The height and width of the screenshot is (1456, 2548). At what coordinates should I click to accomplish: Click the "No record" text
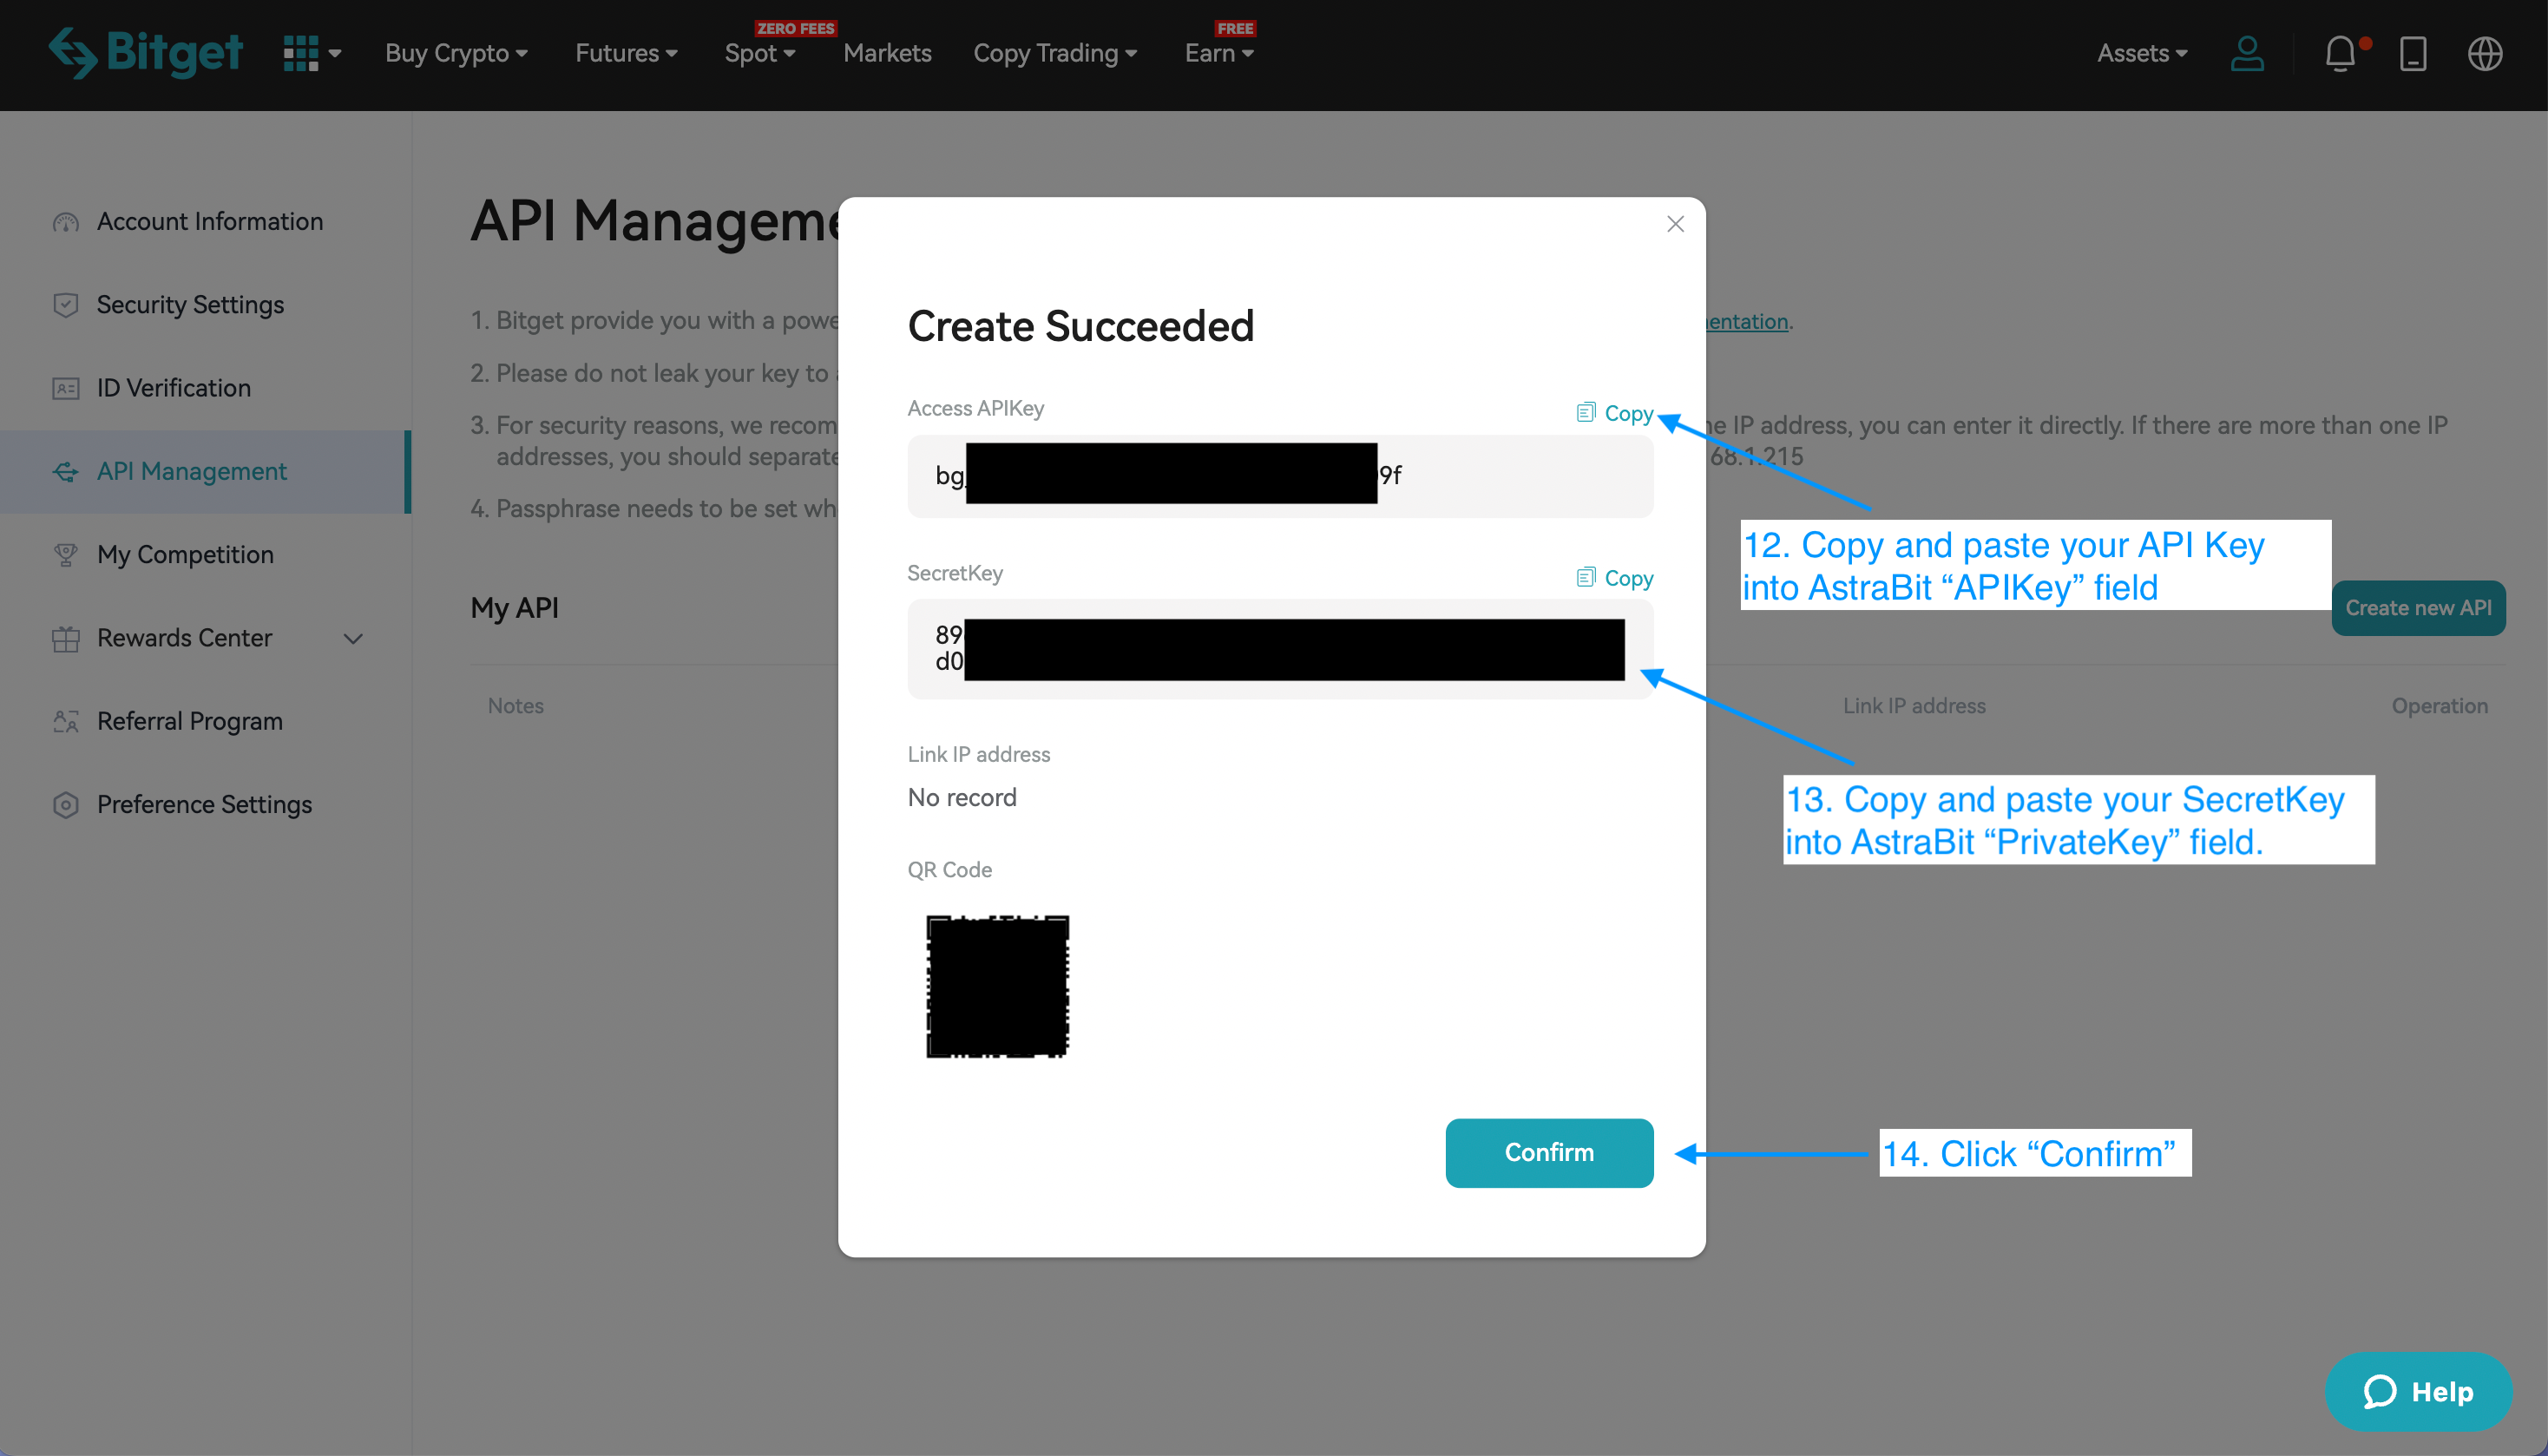coord(962,797)
